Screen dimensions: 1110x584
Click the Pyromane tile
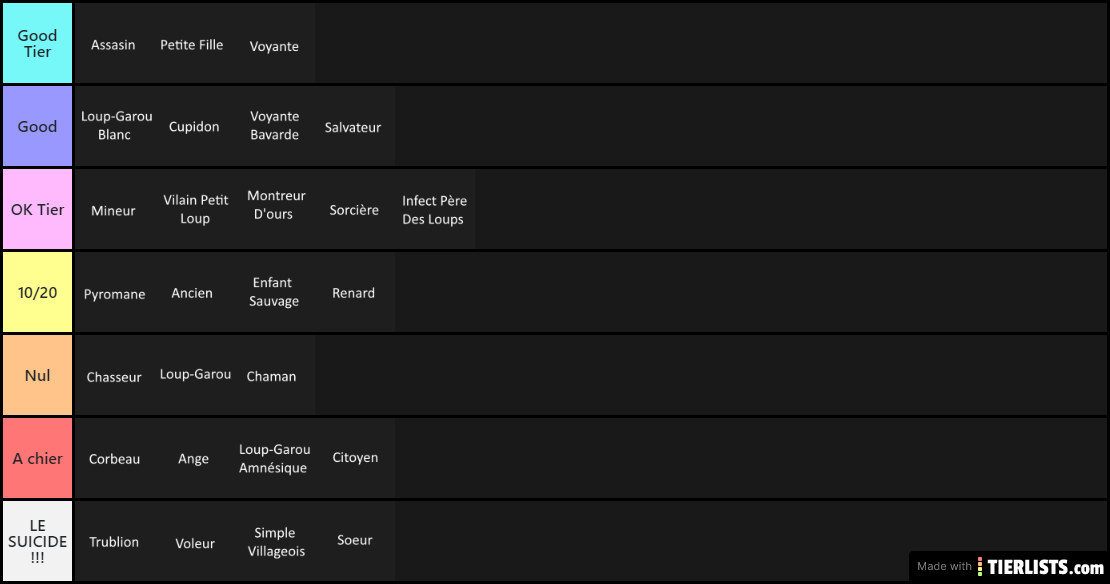(115, 292)
